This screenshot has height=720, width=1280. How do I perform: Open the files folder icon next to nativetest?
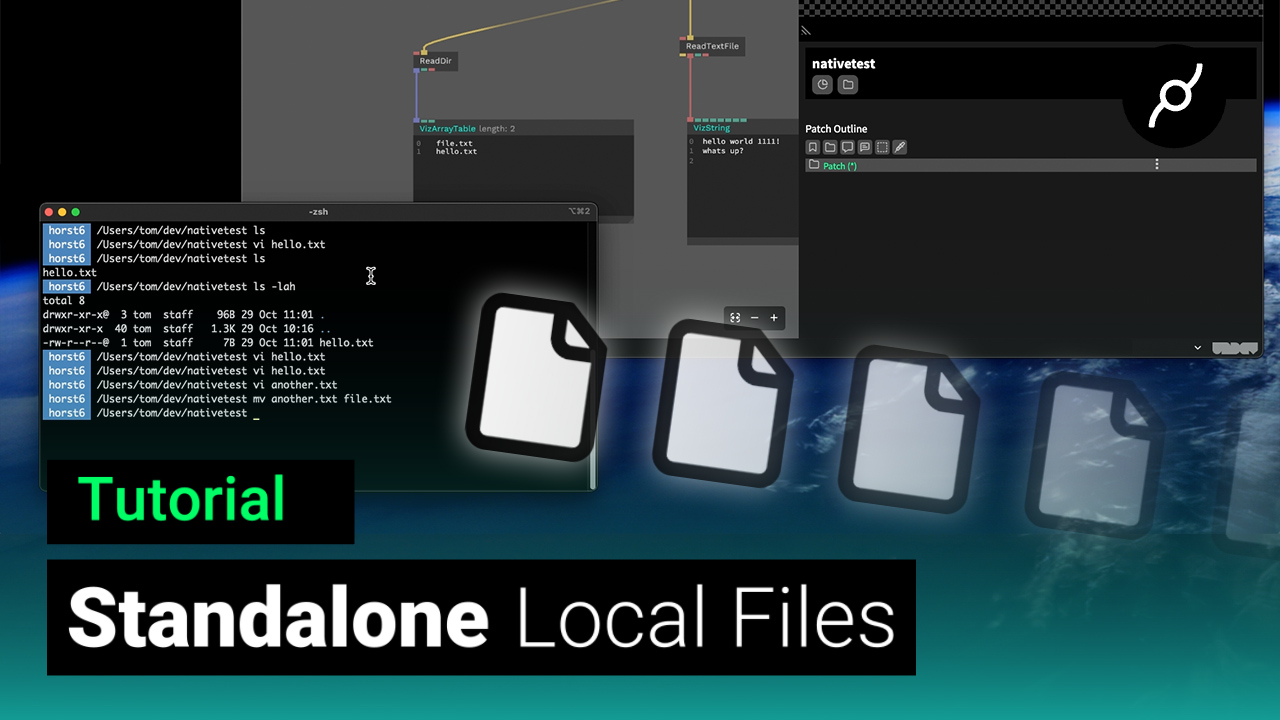[x=847, y=85]
